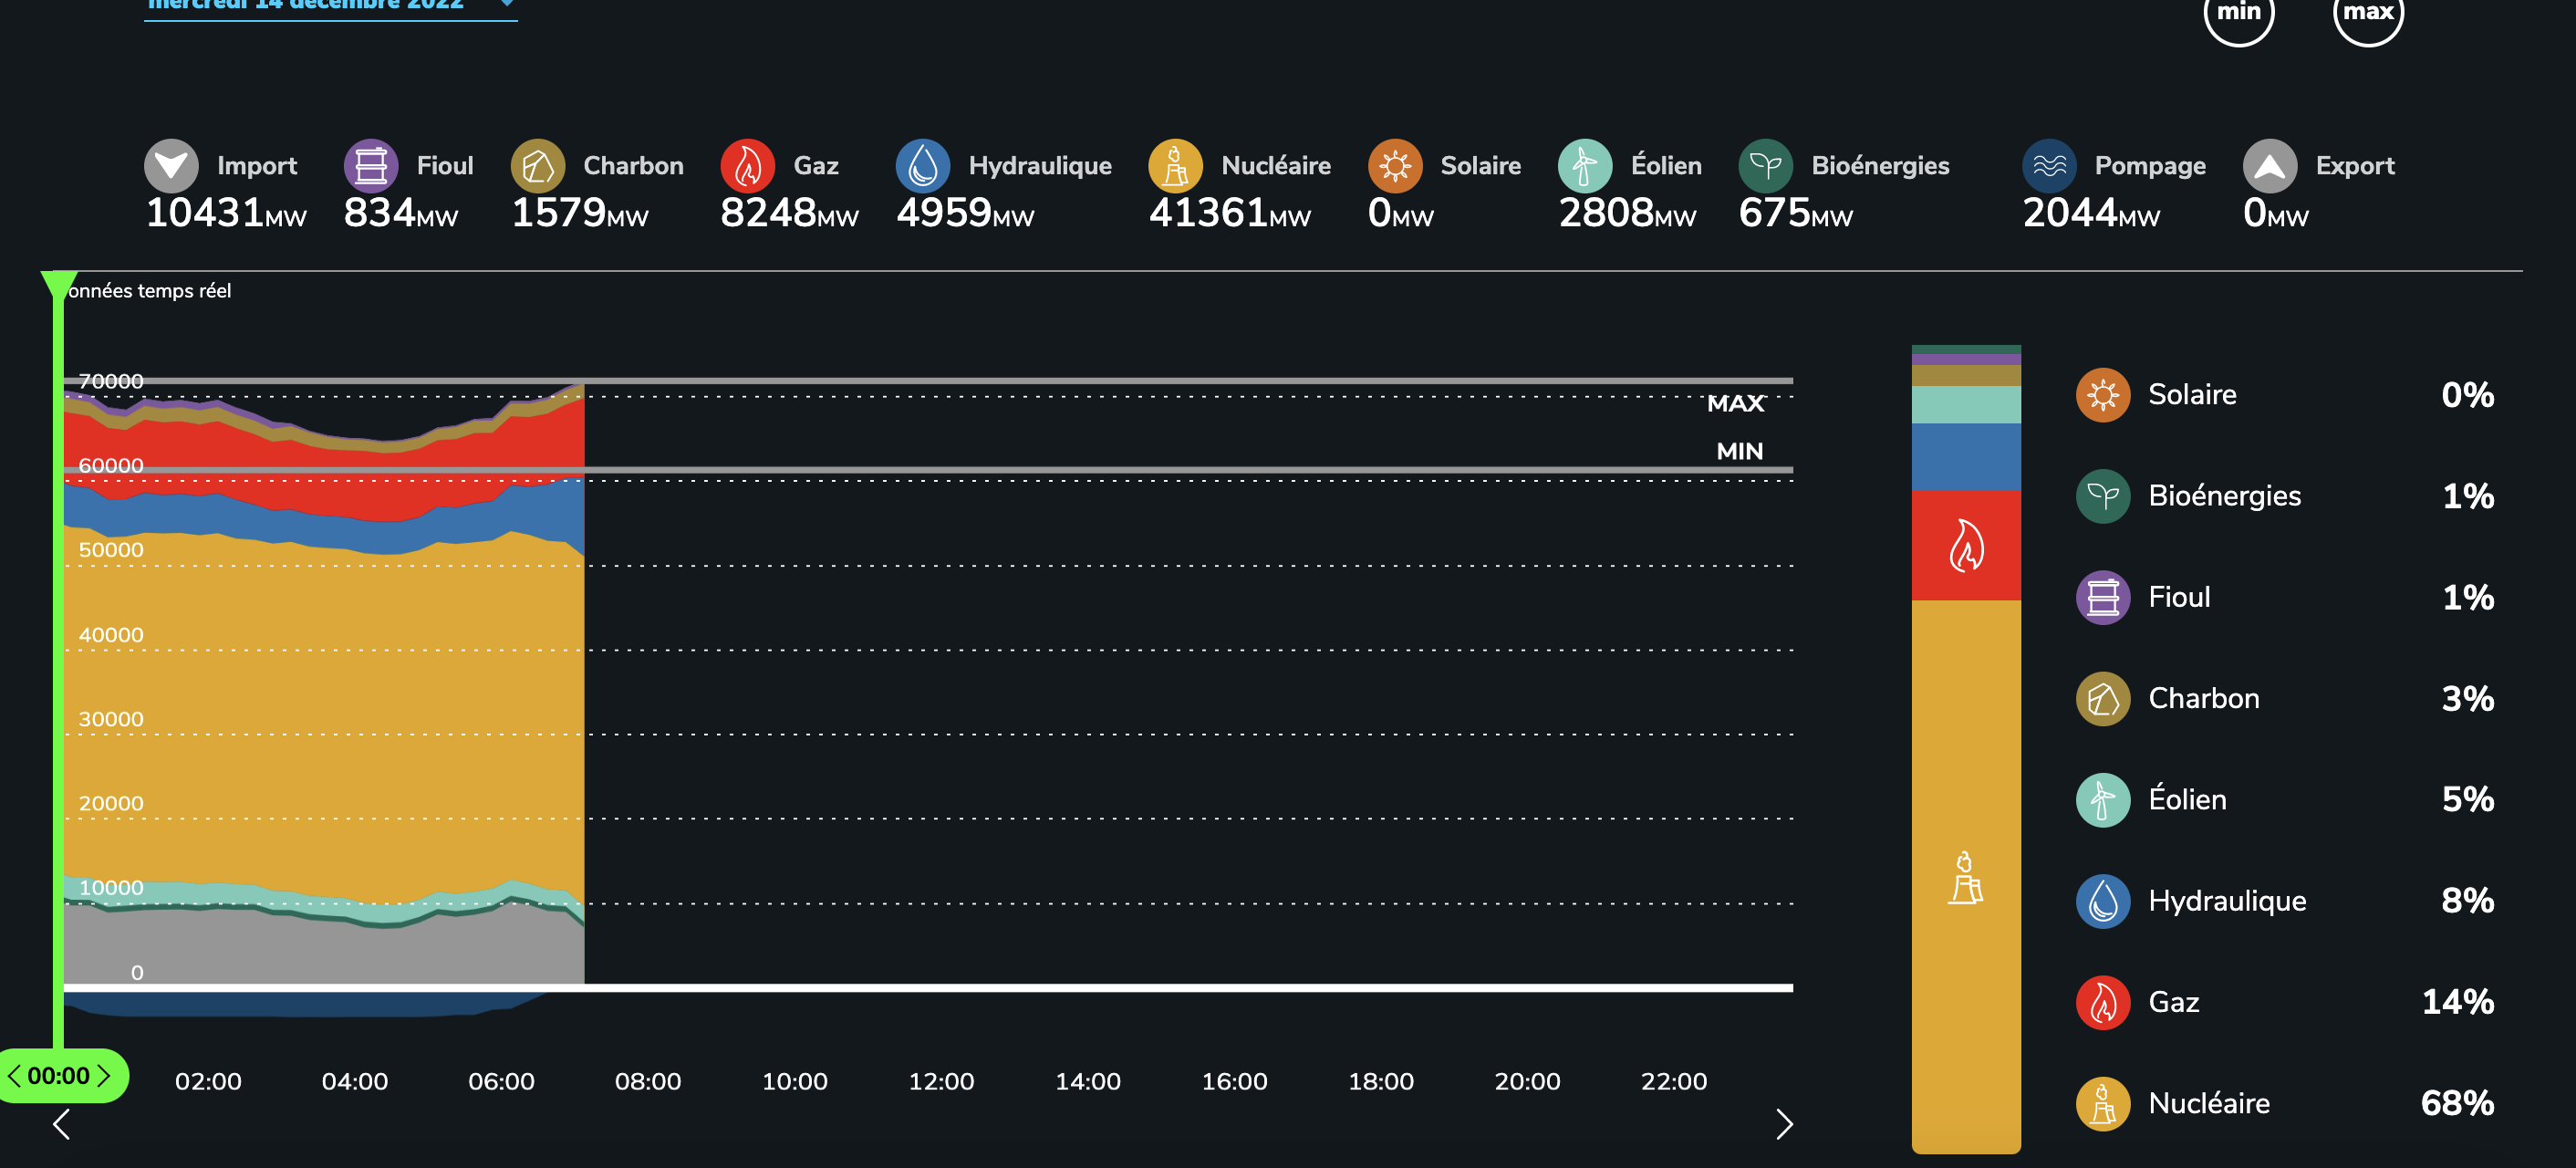Click the Éolien turbine icon in top row
Screen dimensions: 2576x1168
click(1585, 166)
